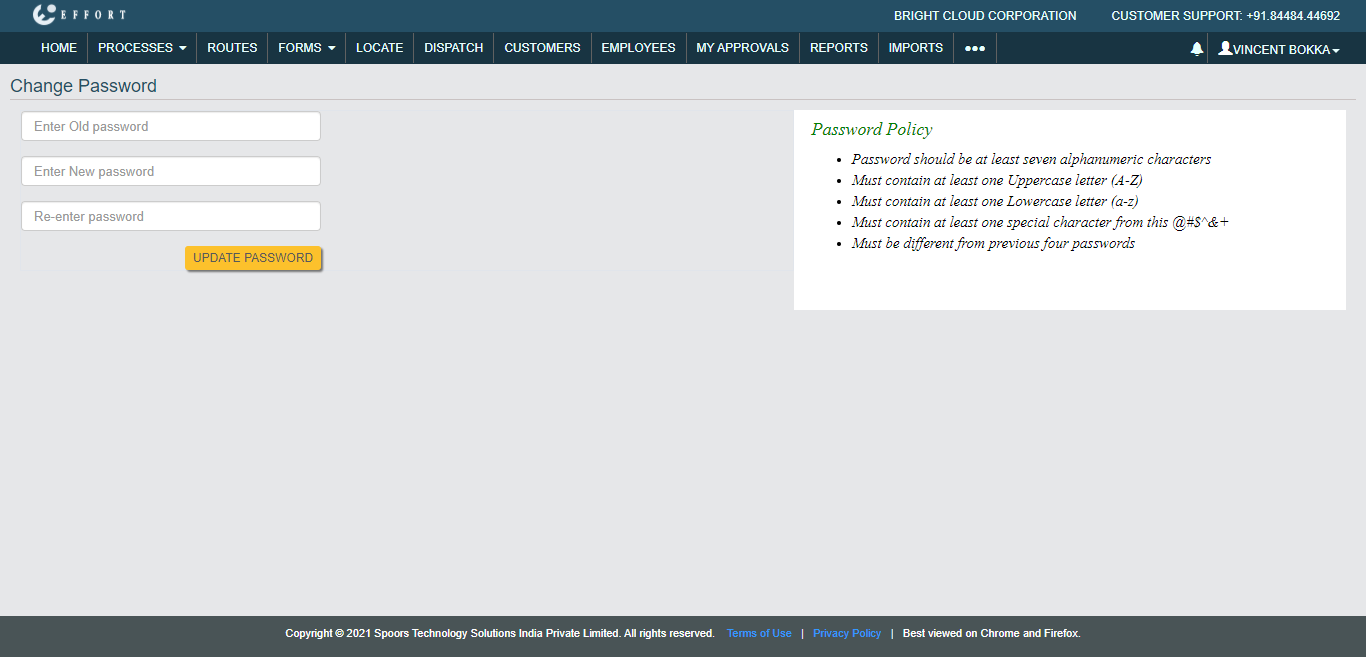1366x657 pixels.
Task: Click the Enter Old password field
Action: point(171,127)
